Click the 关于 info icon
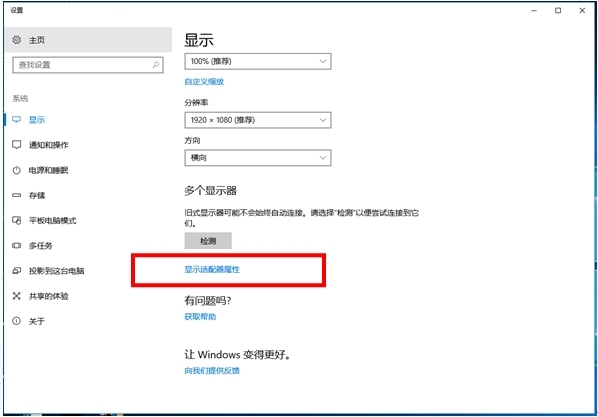Viewport: 598px width, 417px height. (16, 321)
